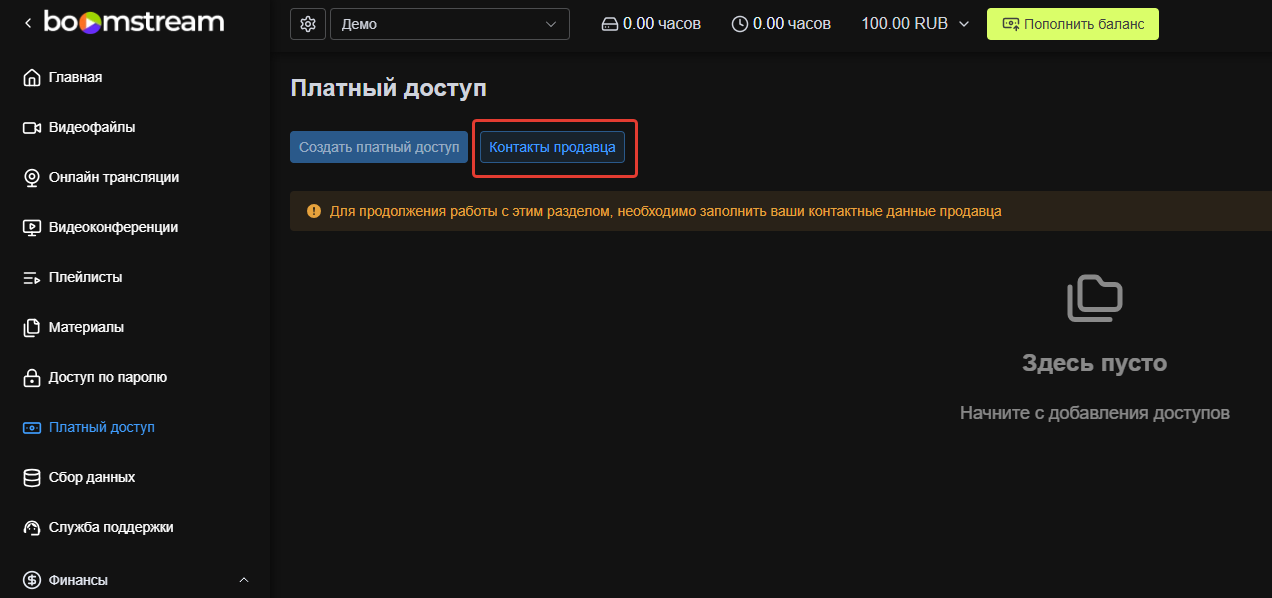Screen dimensions: 1272x598
Task: Open the Демо project dropdown
Action: (450, 24)
